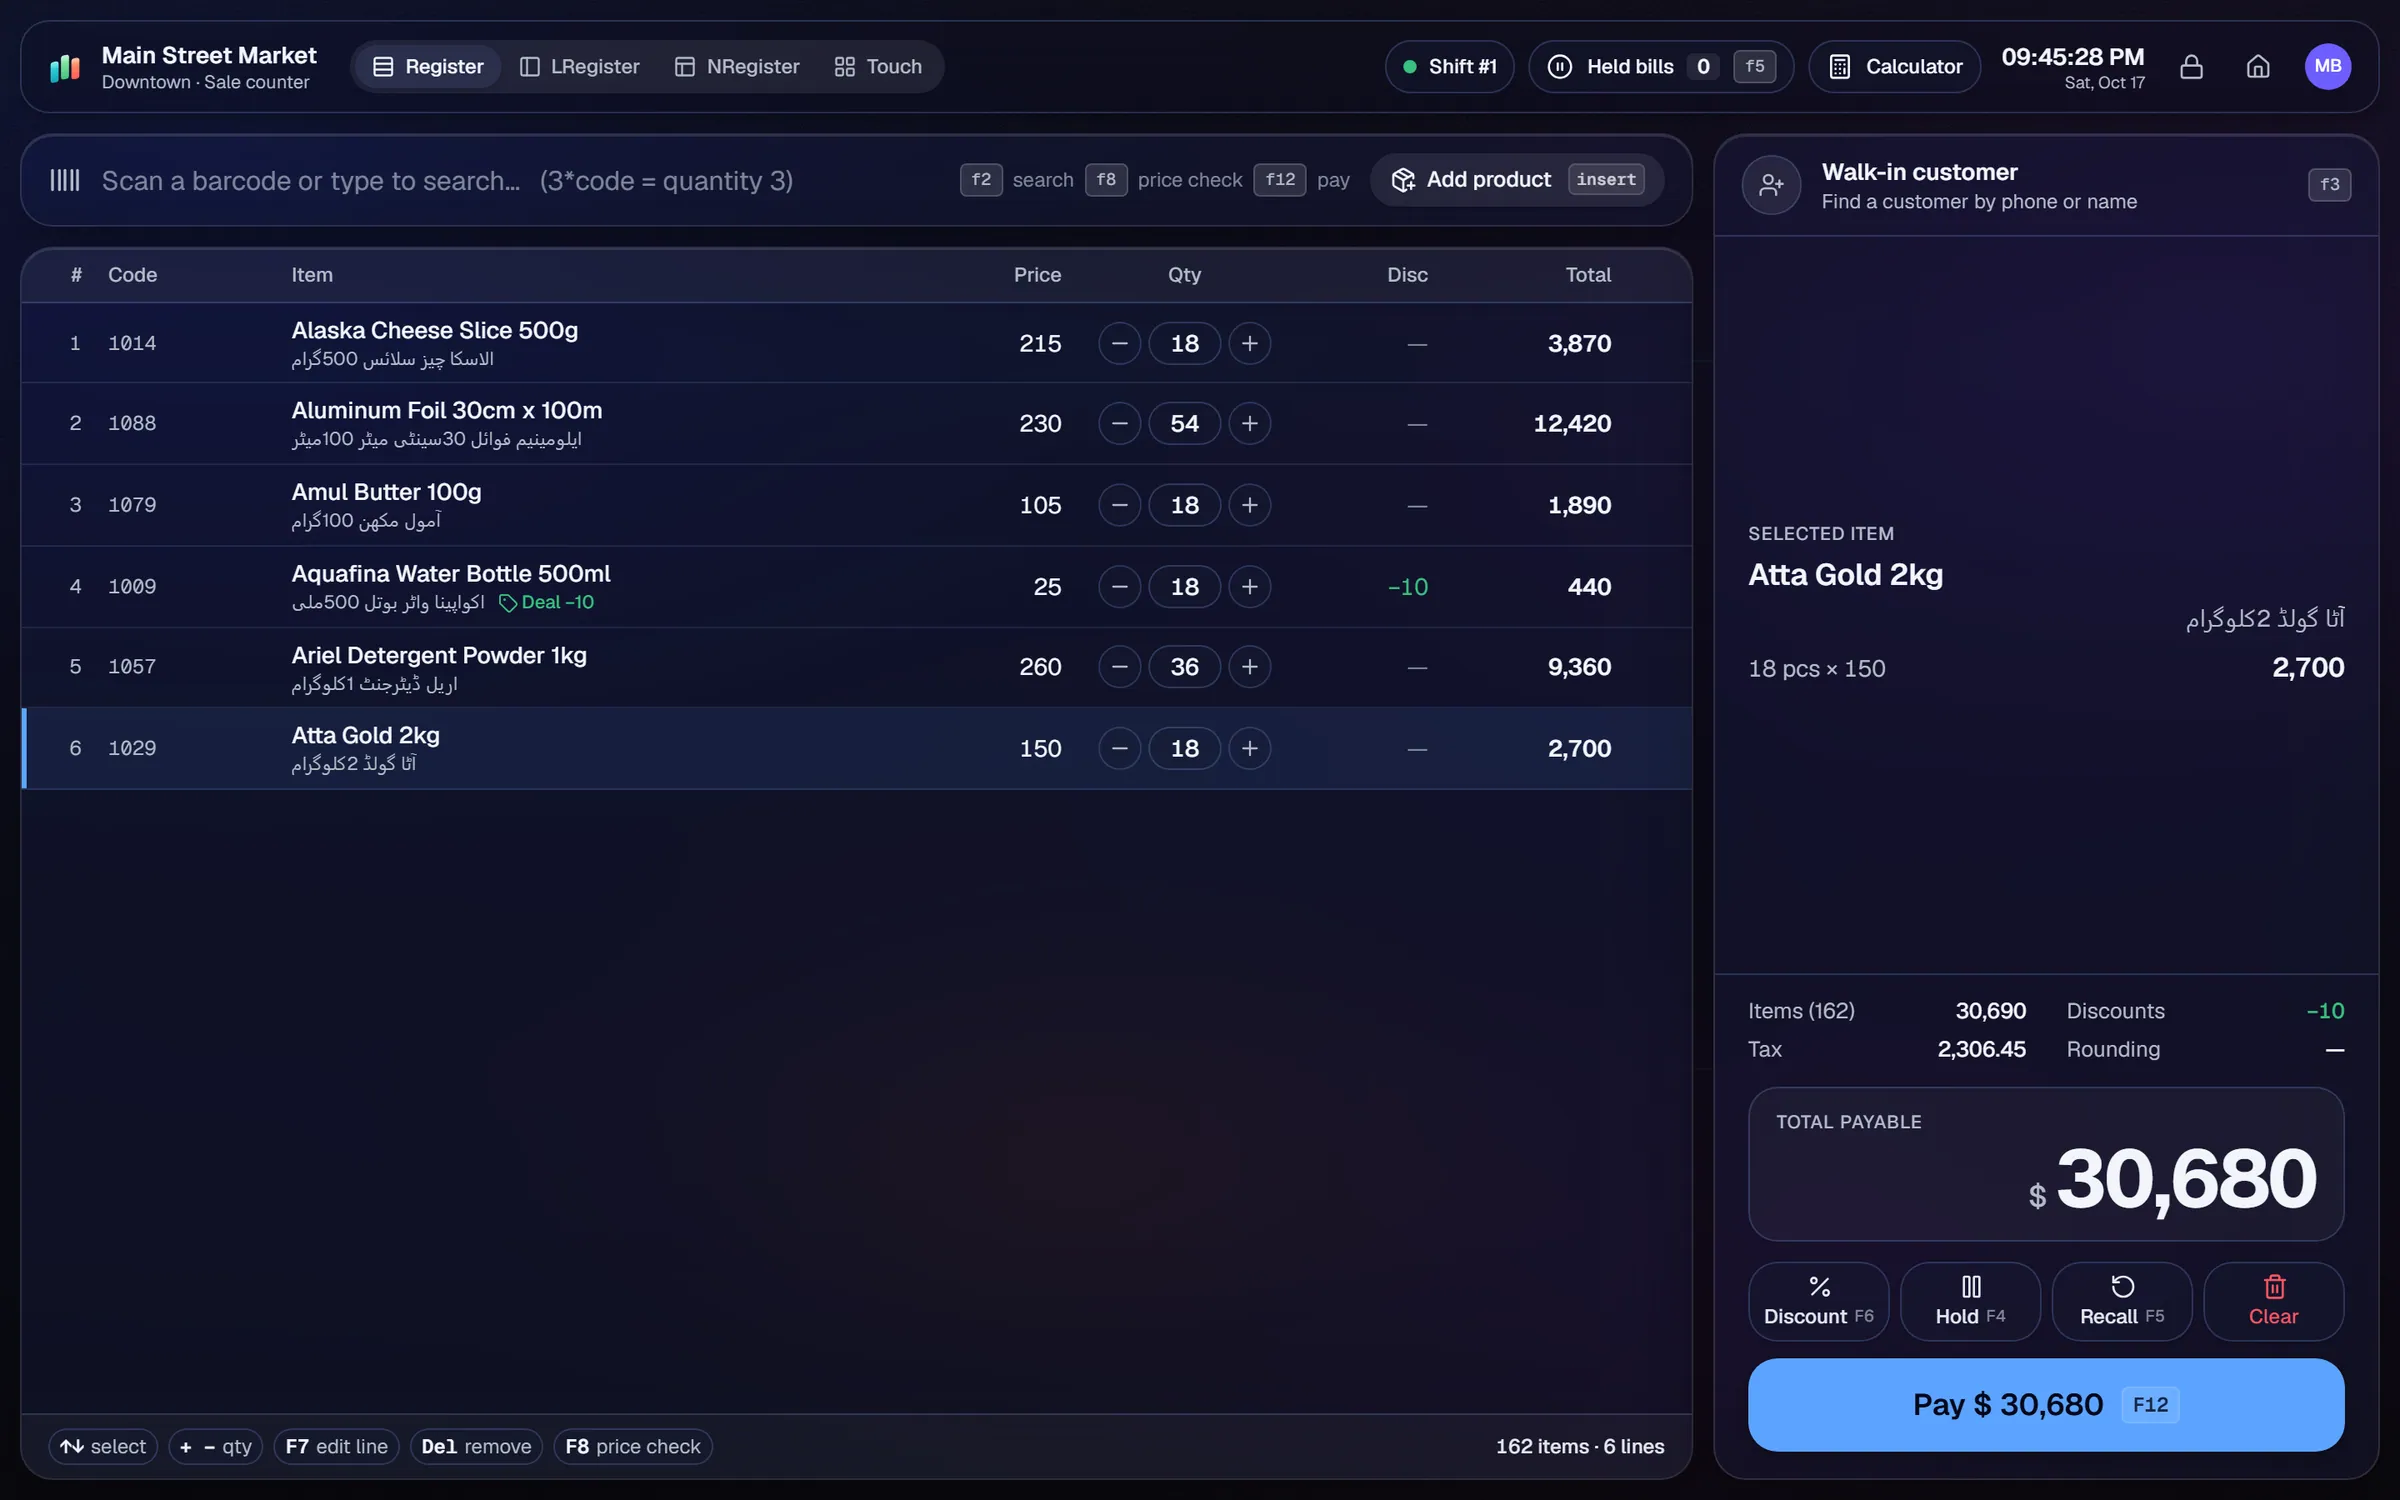This screenshot has width=2400, height=1500.
Task: Select the Amul Butter 100g row
Action: coord(856,505)
